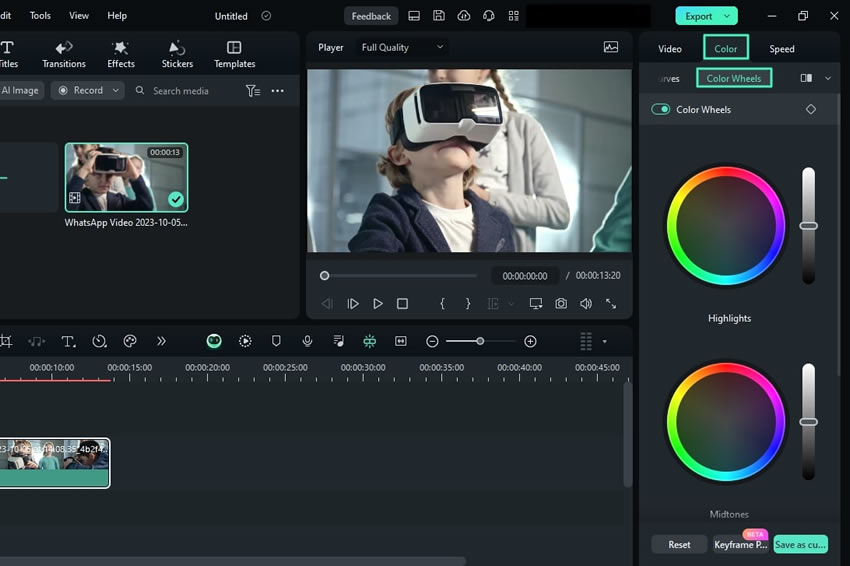Image resolution: width=850 pixels, height=566 pixels.
Task: Click the Highlights color wheel
Action: (x=726, y=226)
